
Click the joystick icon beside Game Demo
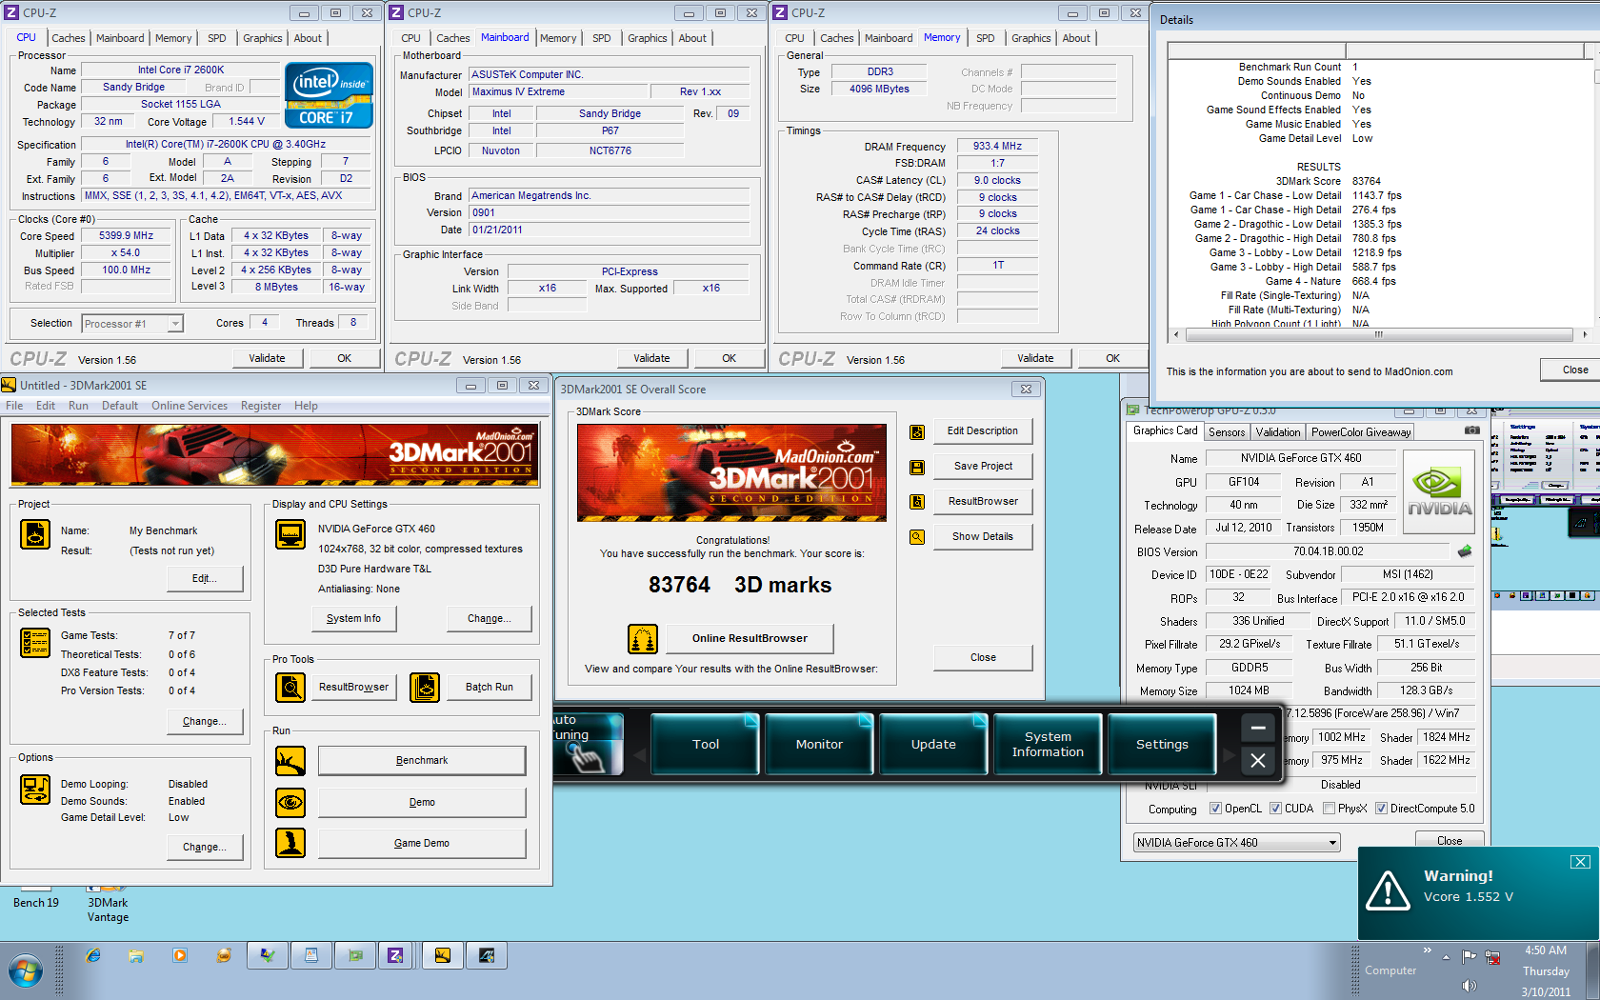click(290, 843)
